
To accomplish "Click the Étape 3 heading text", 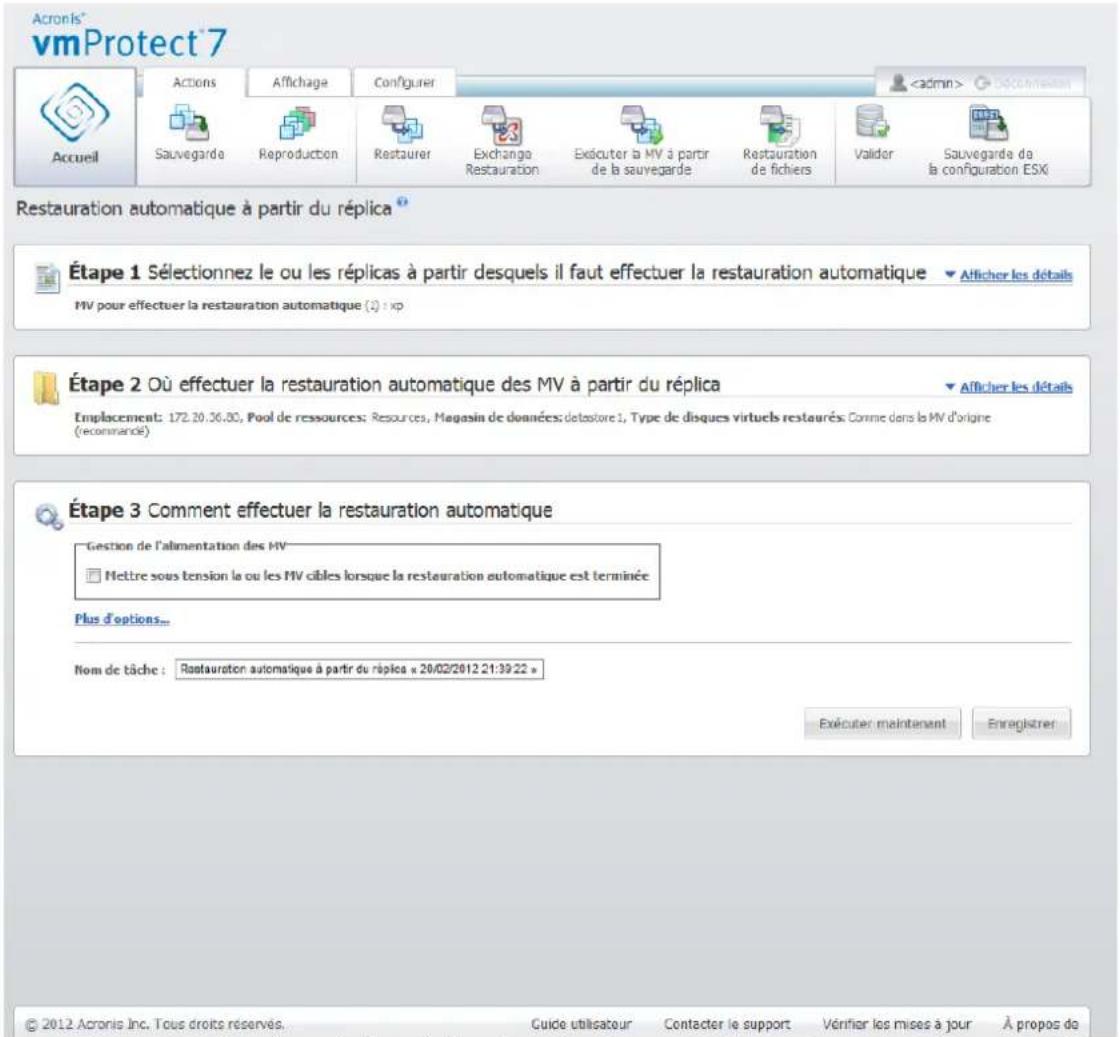I will click(310, 511).
